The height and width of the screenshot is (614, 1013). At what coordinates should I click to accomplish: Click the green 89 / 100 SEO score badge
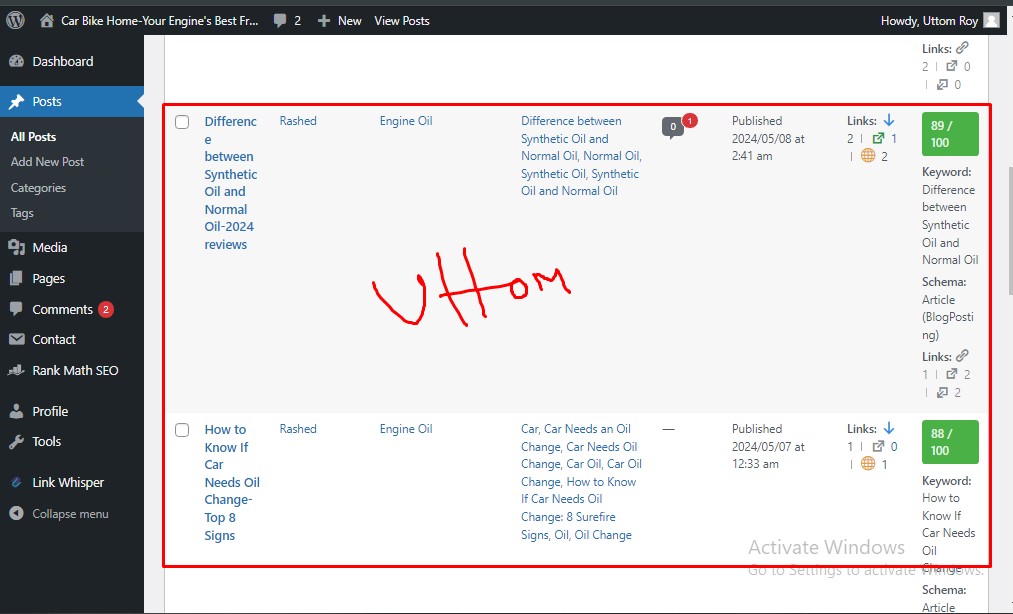point(950,134)
